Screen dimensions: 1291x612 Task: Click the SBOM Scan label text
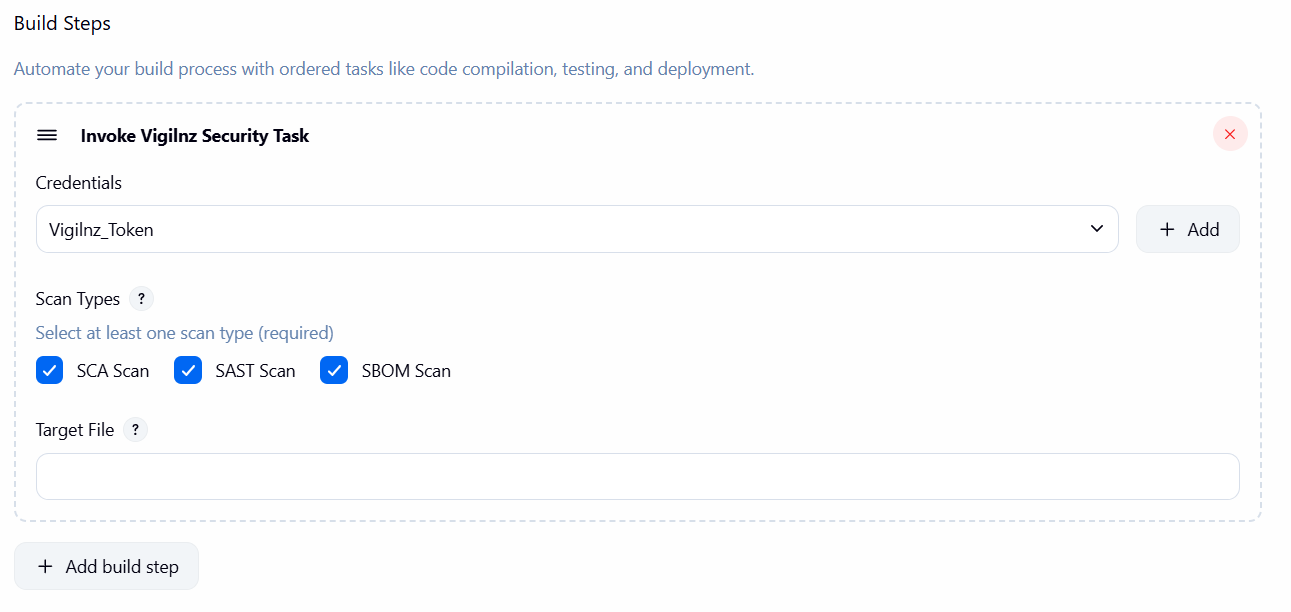[406, 371]
